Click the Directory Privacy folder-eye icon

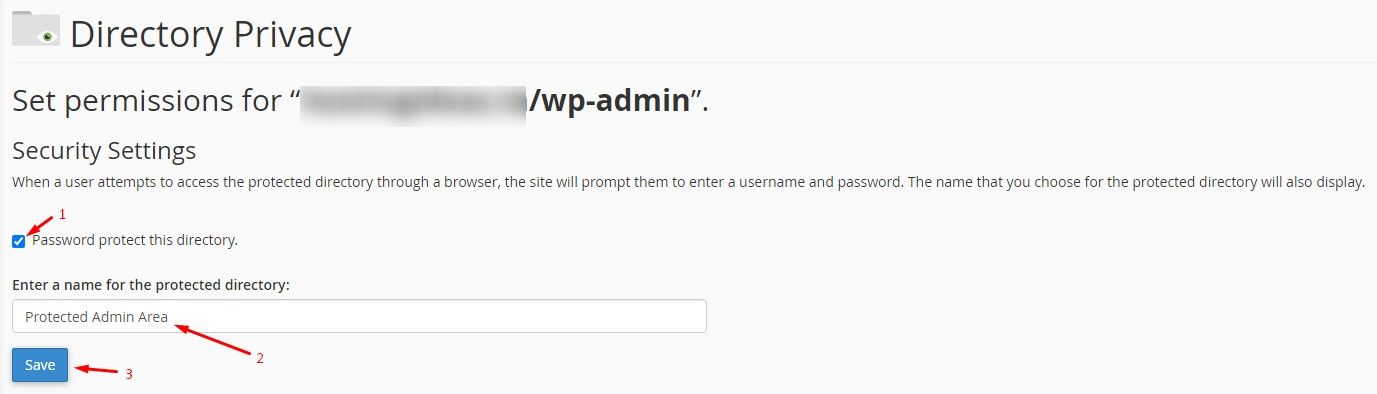[x=35, y=30]
